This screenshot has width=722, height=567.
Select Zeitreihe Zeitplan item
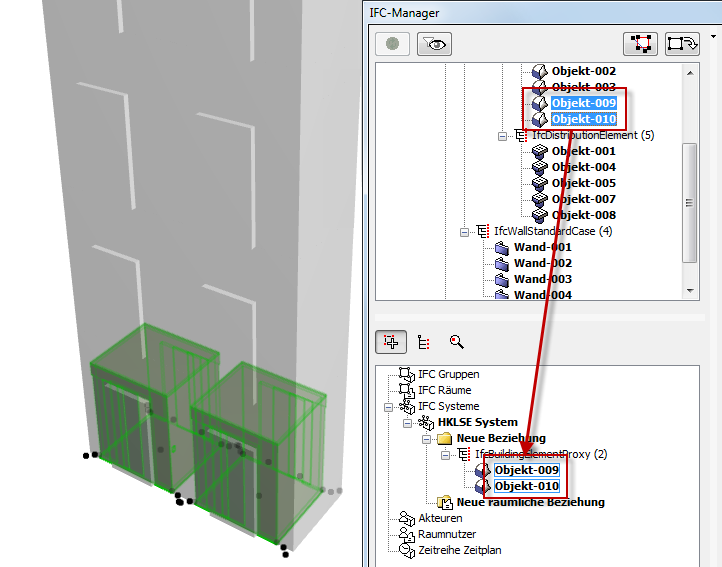pos(460,550)
